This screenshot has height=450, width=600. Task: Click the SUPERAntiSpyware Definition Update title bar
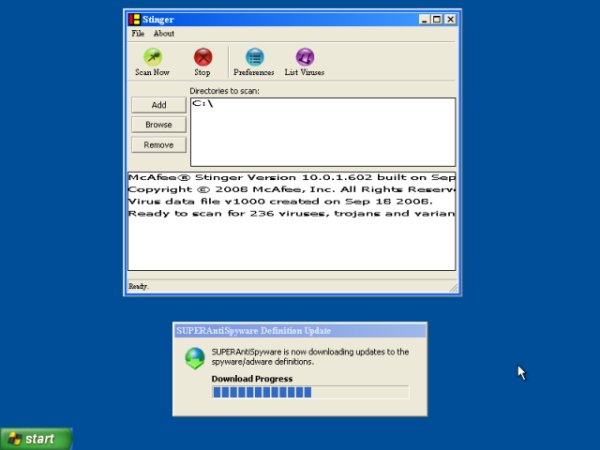300,331
